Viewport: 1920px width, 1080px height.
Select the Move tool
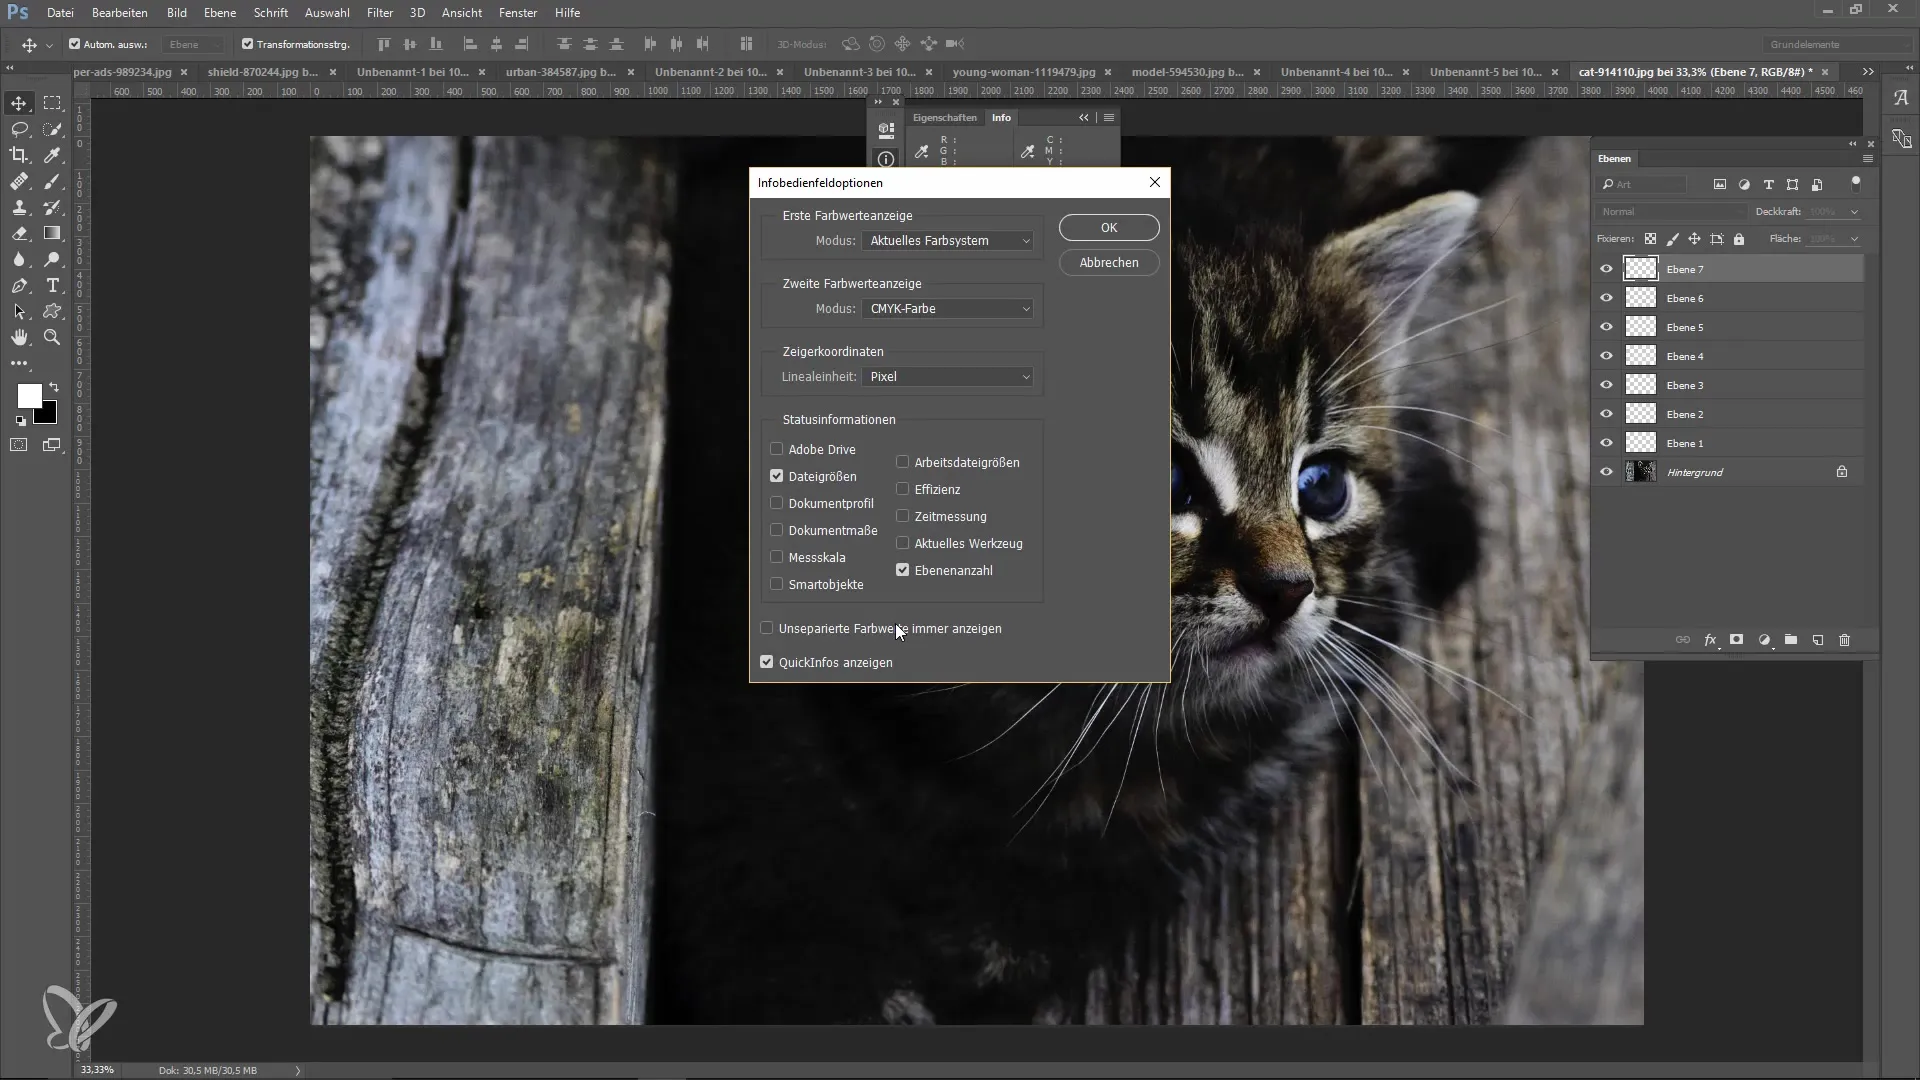[x=19, y=103]
